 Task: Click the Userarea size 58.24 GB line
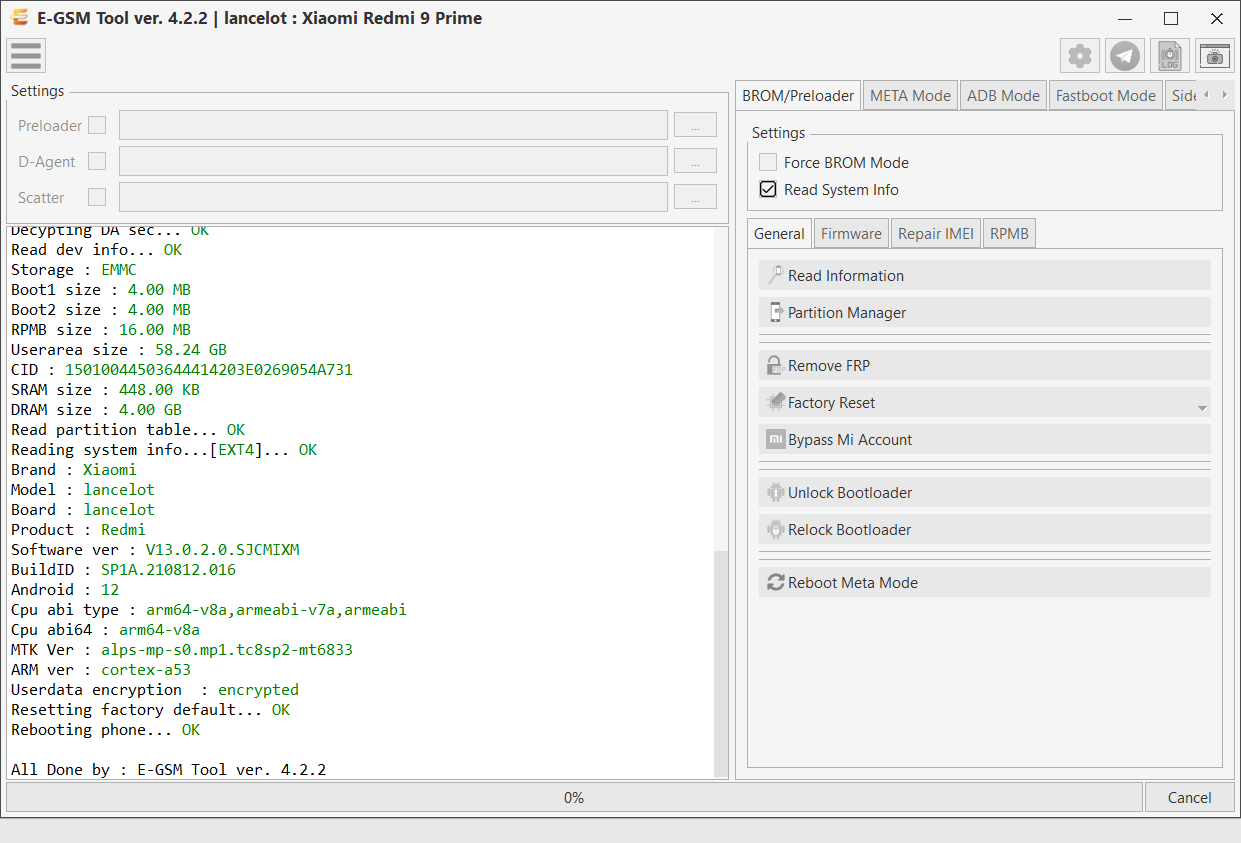pos(119,350)
